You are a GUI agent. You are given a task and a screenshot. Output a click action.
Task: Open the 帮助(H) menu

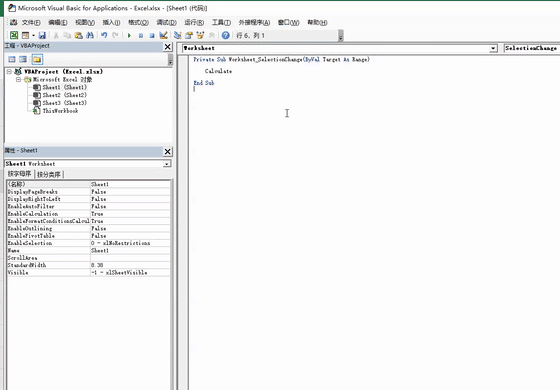[x=317, y=22]
